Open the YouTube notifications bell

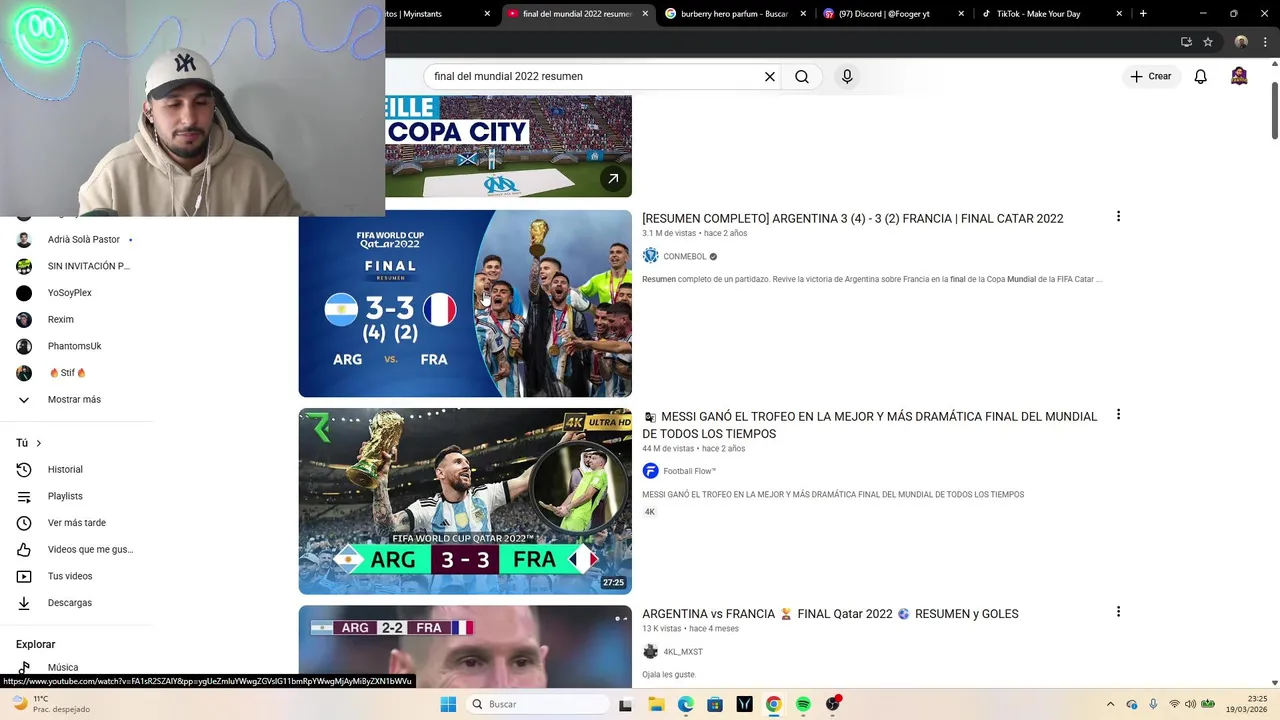[x=1201, y=76]
